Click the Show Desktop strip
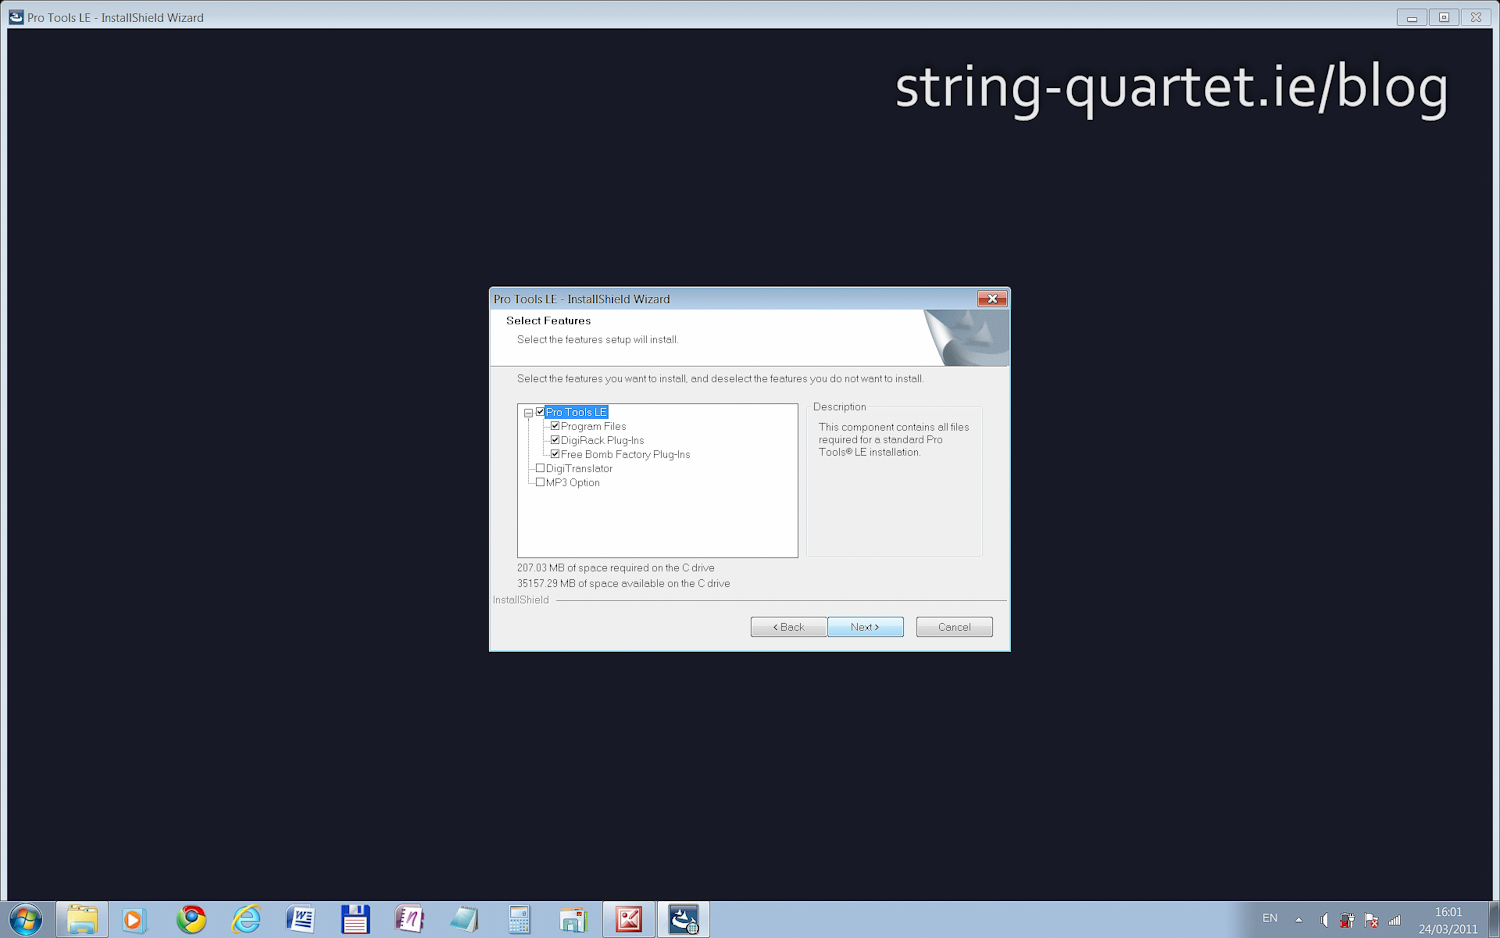The image size is (1500, 938). pos(1493,920)
